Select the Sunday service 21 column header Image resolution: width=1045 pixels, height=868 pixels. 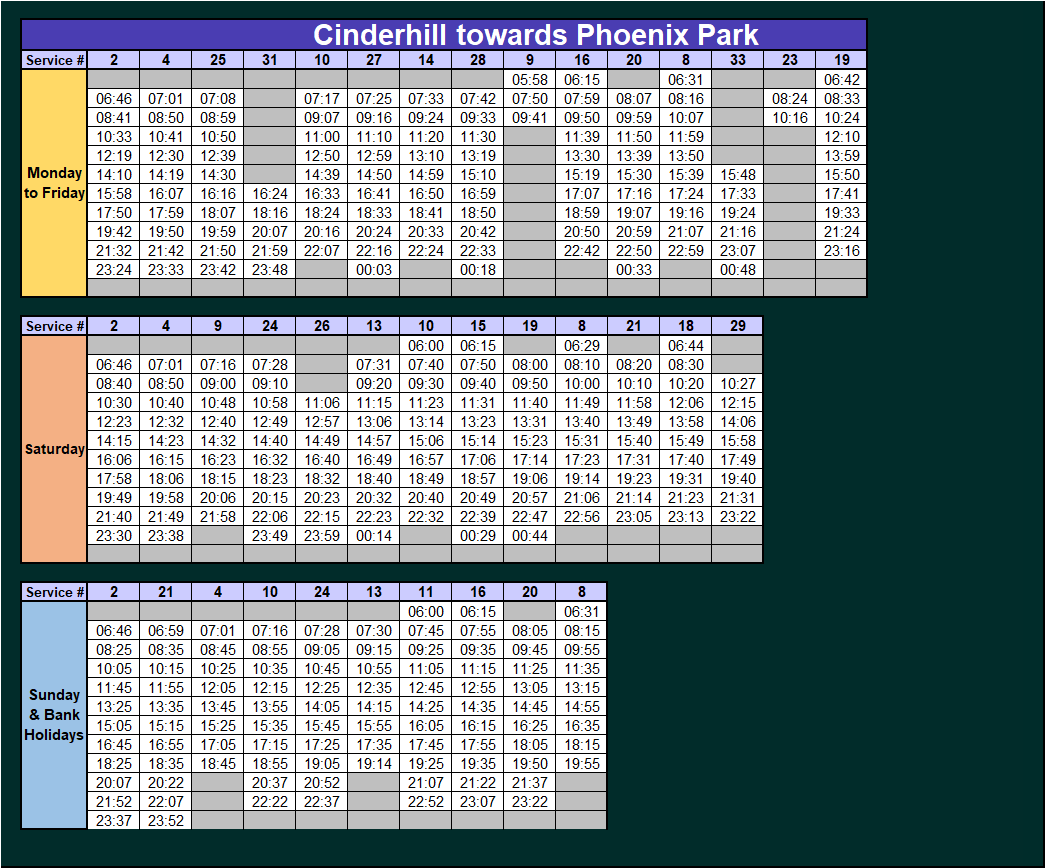click(166, 592)
